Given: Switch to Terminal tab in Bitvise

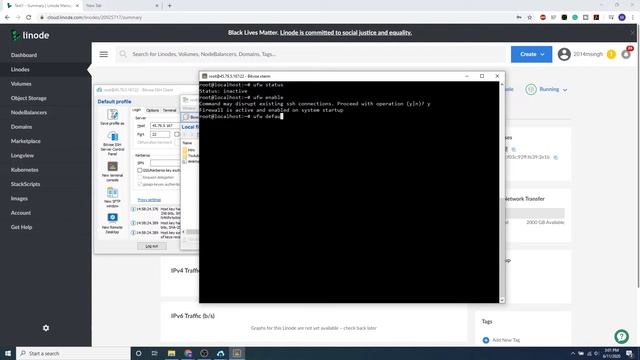Looking at the screenshot, I should pyautogui.click(x=169, y=110).
